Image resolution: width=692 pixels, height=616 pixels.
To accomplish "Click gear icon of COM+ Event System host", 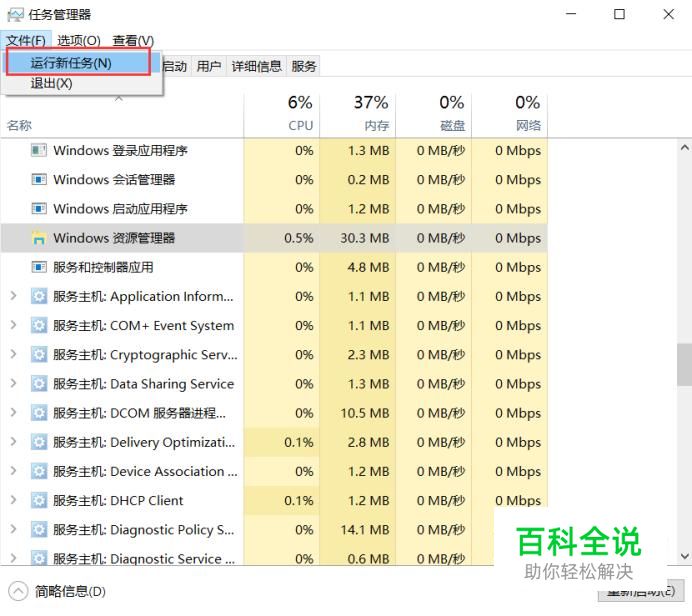I will (39, 325).
